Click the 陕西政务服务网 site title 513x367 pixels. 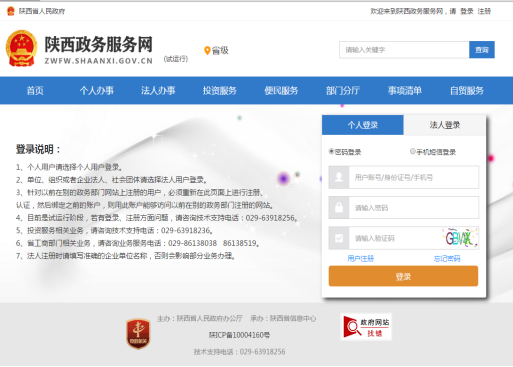click(x=99, y=44)
